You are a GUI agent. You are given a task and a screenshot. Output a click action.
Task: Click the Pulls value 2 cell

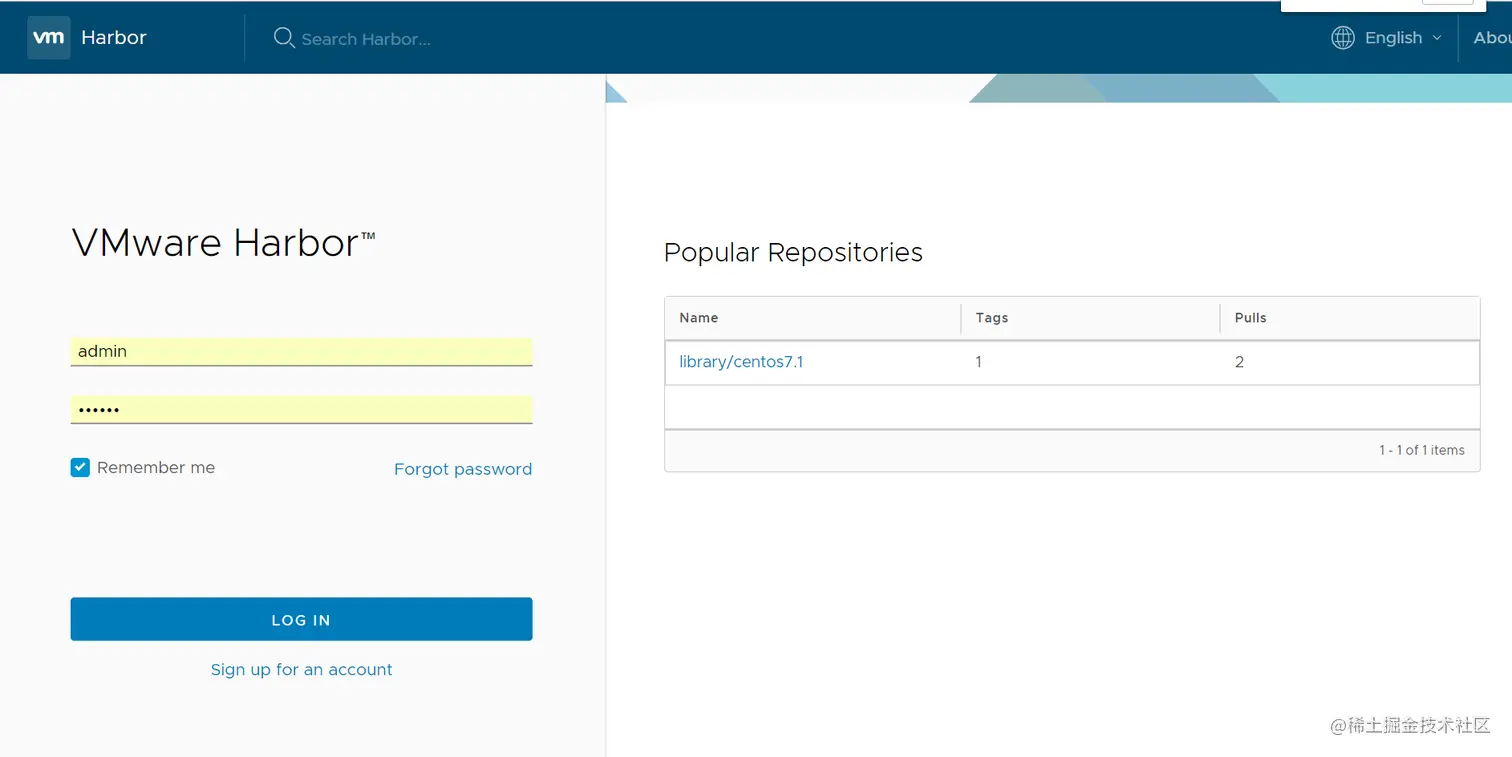tap(1239, 362)
